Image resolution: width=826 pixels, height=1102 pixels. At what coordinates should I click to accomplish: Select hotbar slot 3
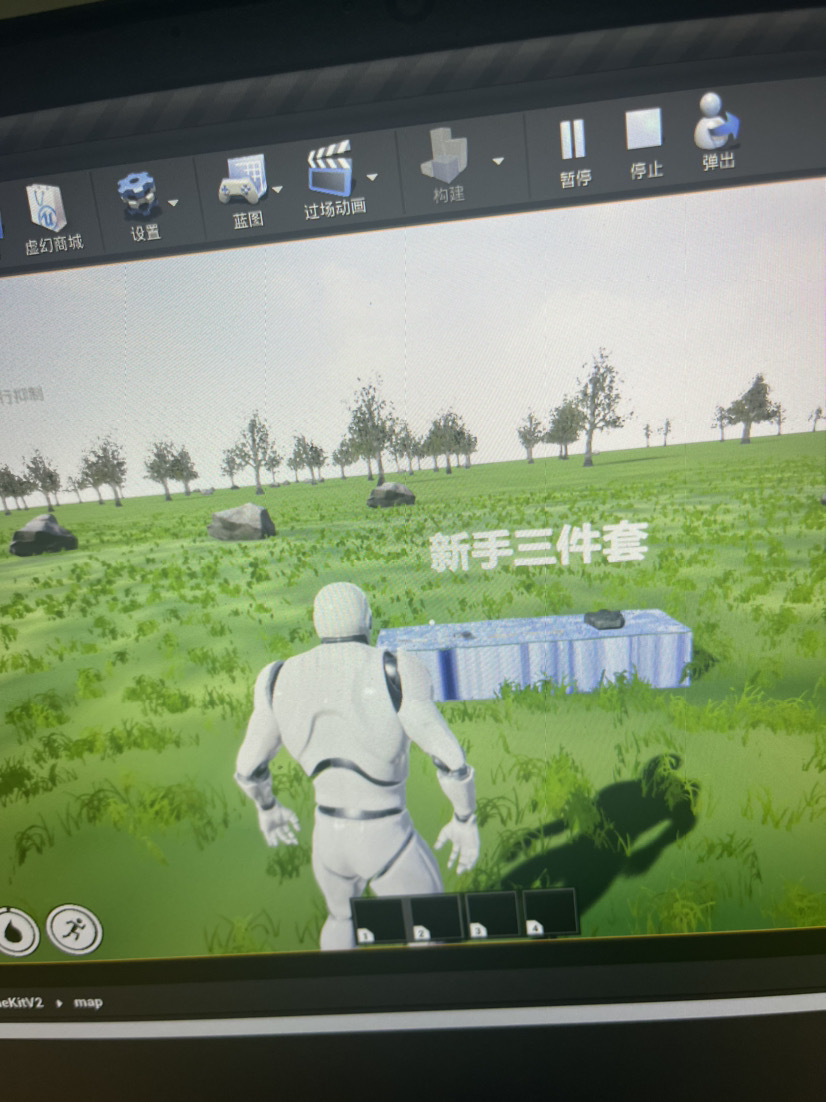[493, 915]
